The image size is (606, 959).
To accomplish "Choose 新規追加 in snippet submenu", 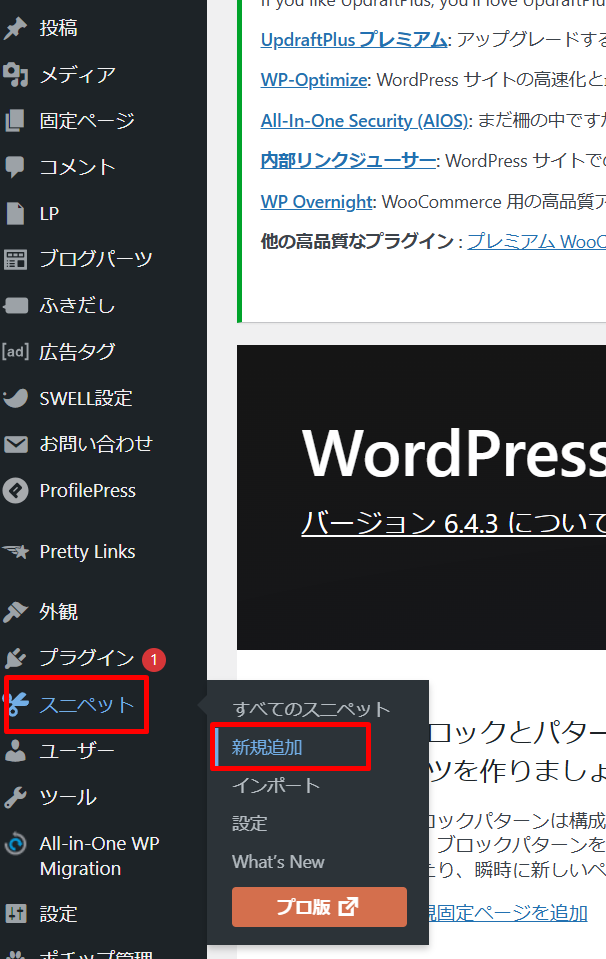I will coord(267,747).
